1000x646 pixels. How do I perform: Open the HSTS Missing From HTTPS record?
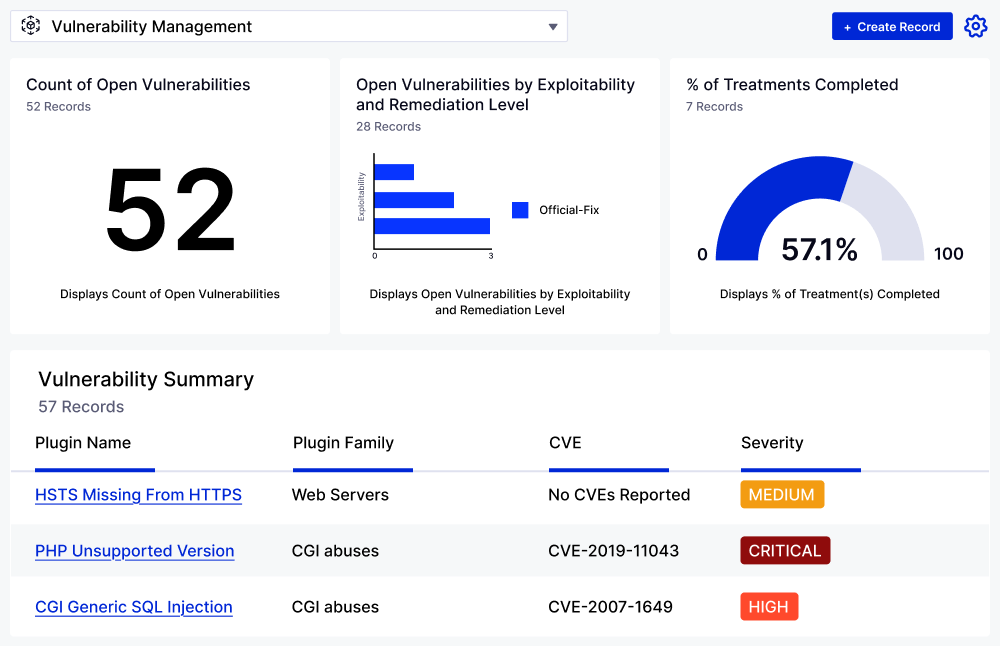(x=138, y=495)
